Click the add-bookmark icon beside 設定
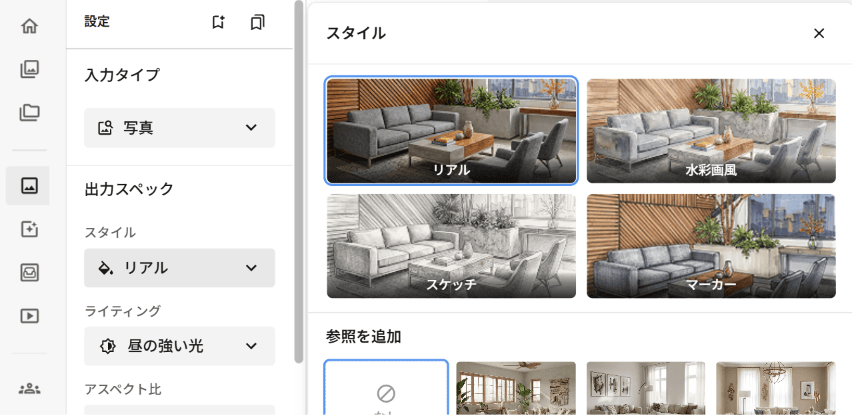Image resolution: width=852 pixels, height=415 pixels. [x=218, y=22]
